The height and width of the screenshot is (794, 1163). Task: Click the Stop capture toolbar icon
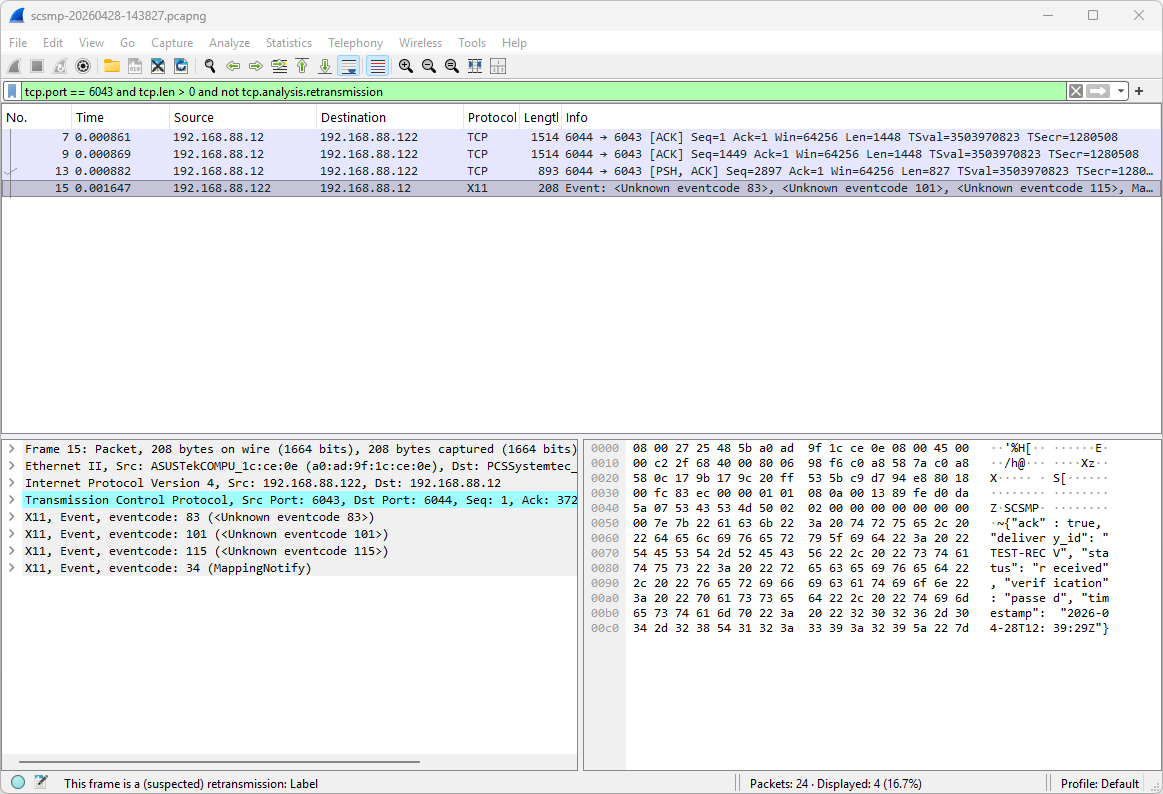pyautogui.click(x=36, y=66)
